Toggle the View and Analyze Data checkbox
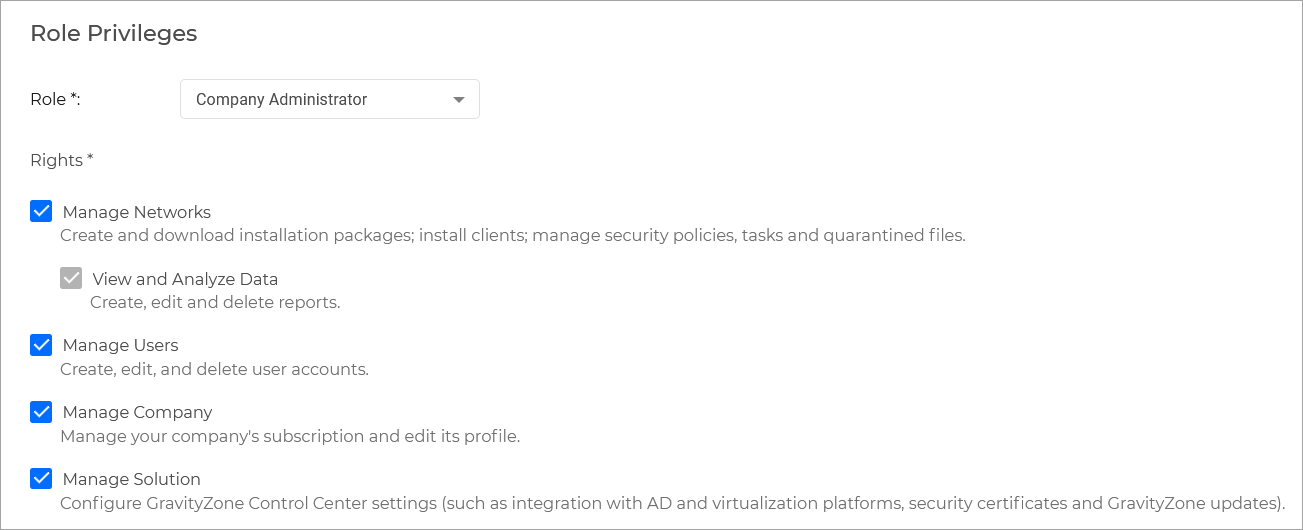This screenshot has width=1303, height=530. (x=71, y=278)
